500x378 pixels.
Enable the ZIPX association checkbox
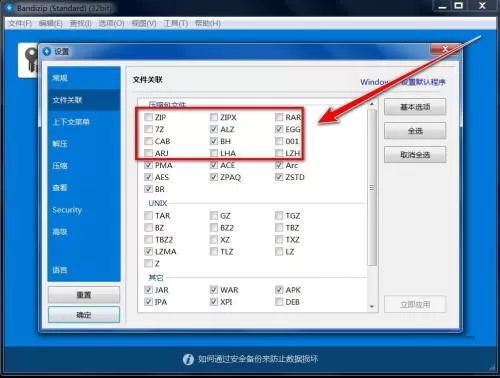[214, 117]
